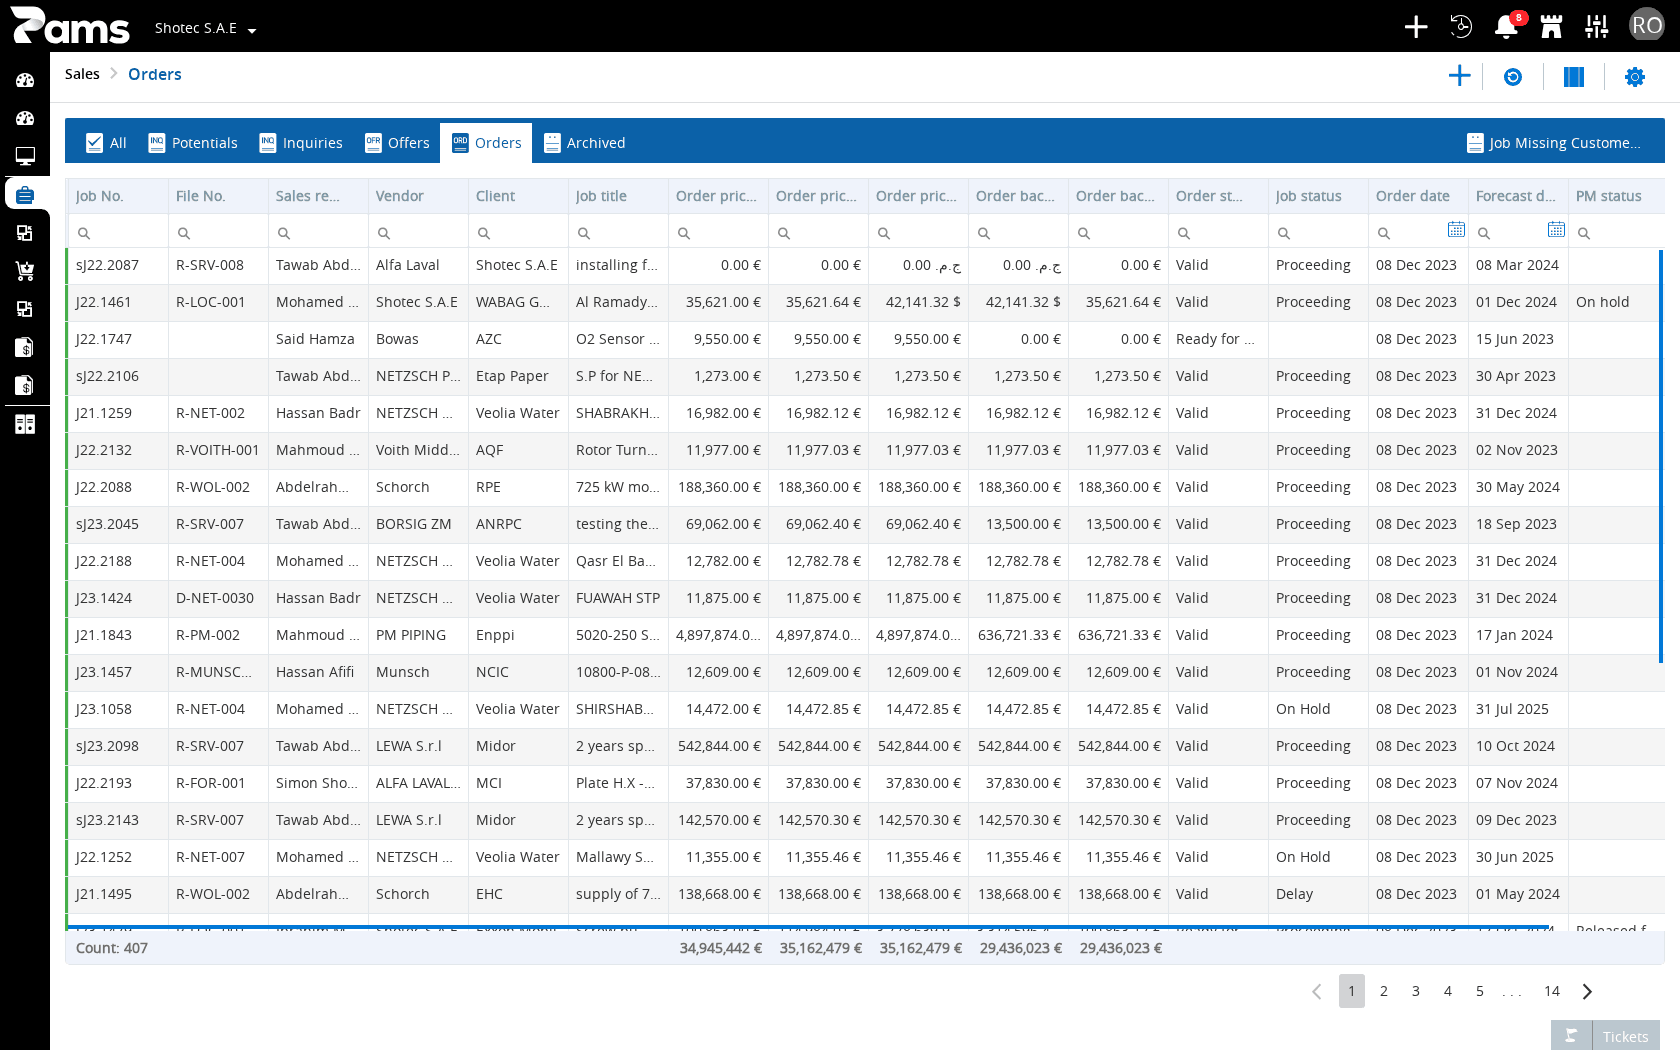The height and width of the screenshot is (1050, 1680).
Task: Open the Shotec S.A.E company dropdown
Action: (x=205, y=28)
